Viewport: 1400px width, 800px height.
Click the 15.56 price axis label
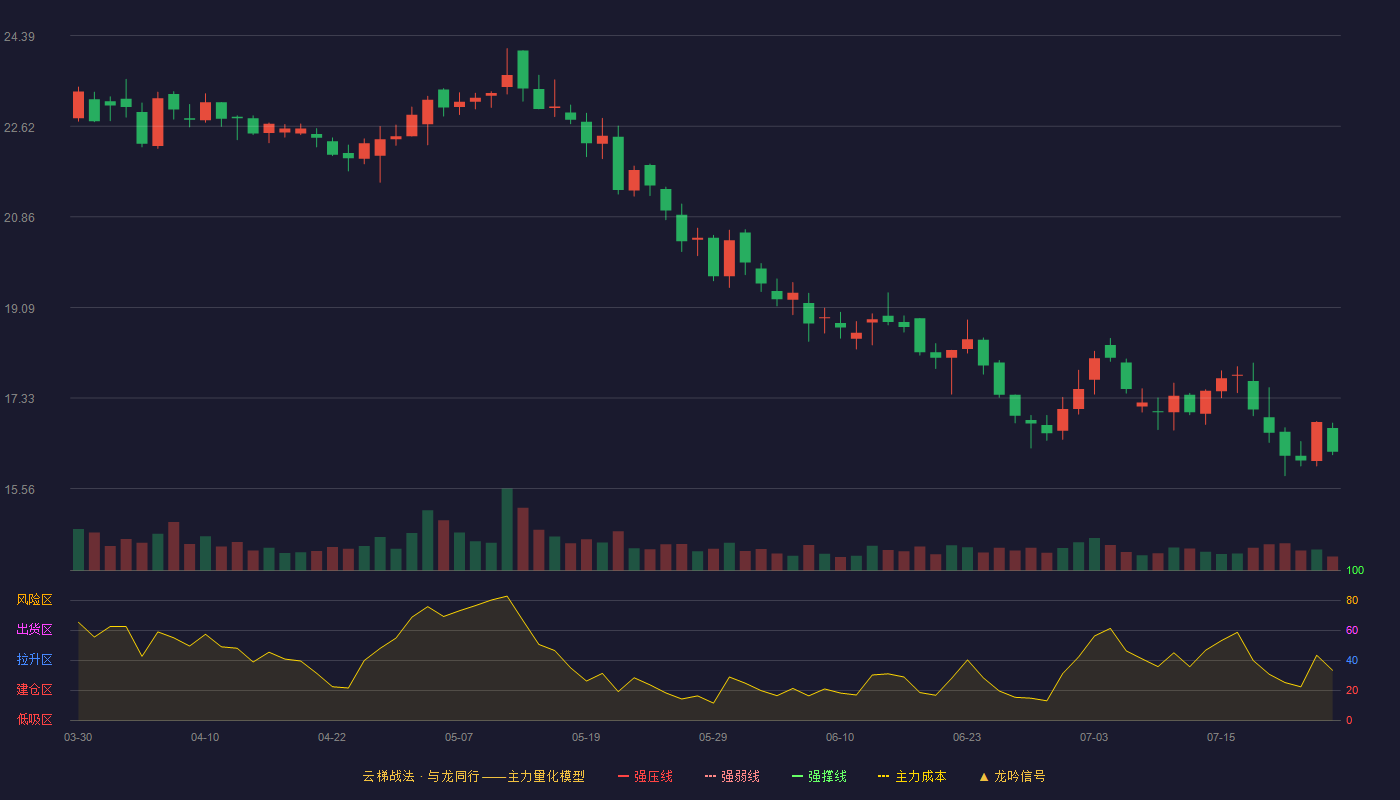pos(19,489)
